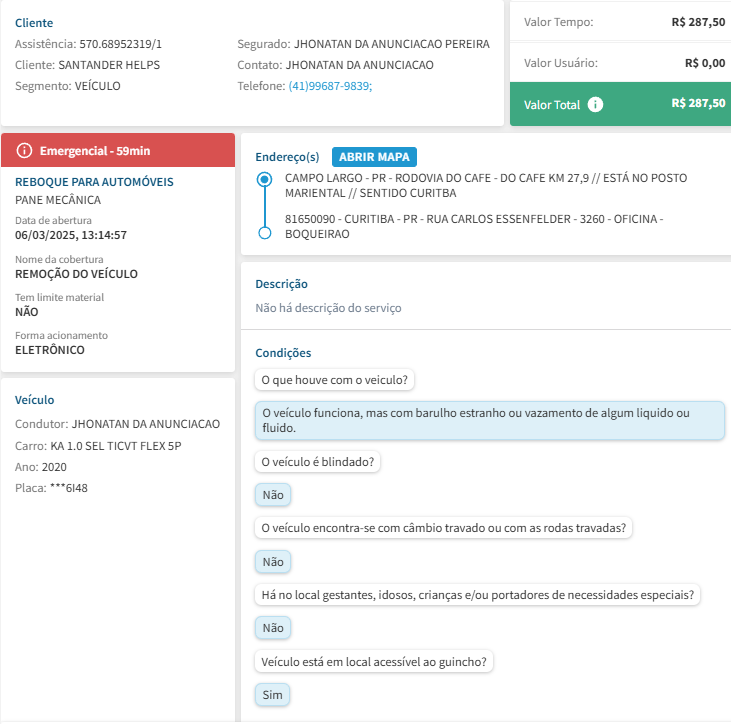
Task: Click 'Não' under the gestantes question
Action: (x=273, y=628)
